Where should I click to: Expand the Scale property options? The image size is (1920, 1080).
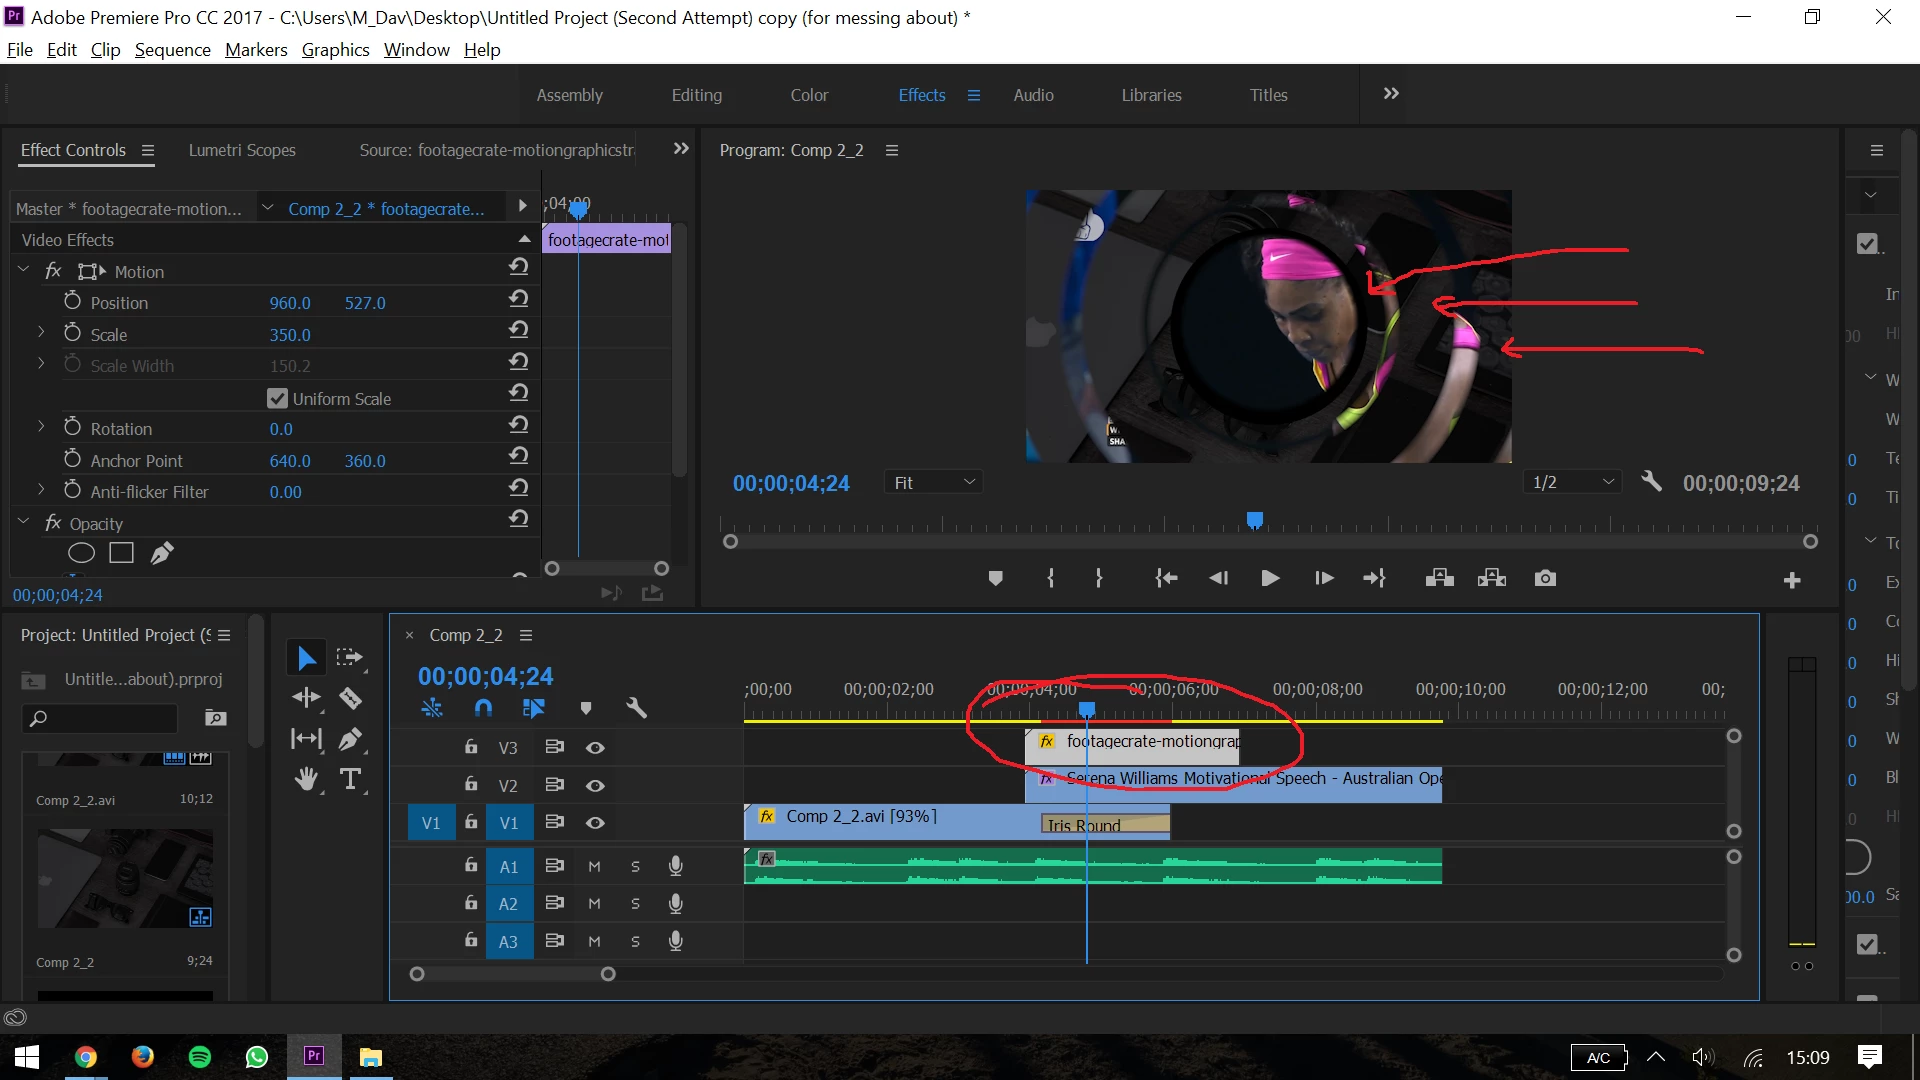41,333
